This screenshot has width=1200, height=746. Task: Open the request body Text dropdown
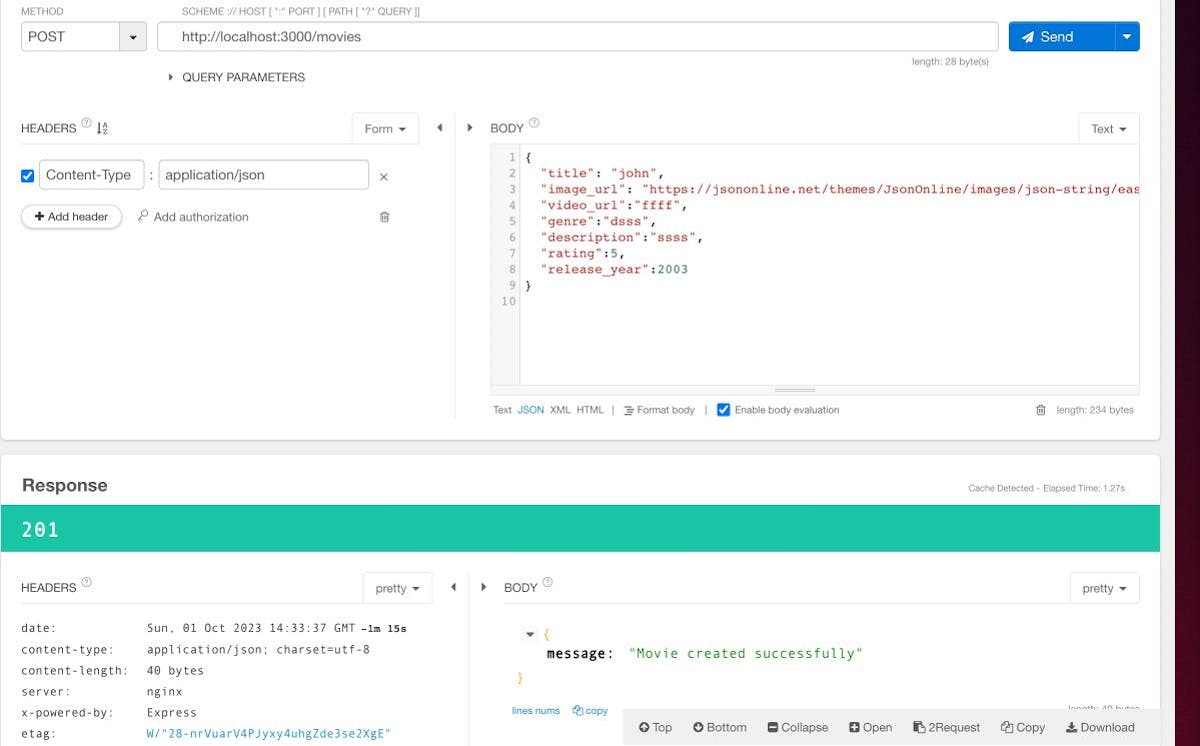(1108, 129)
